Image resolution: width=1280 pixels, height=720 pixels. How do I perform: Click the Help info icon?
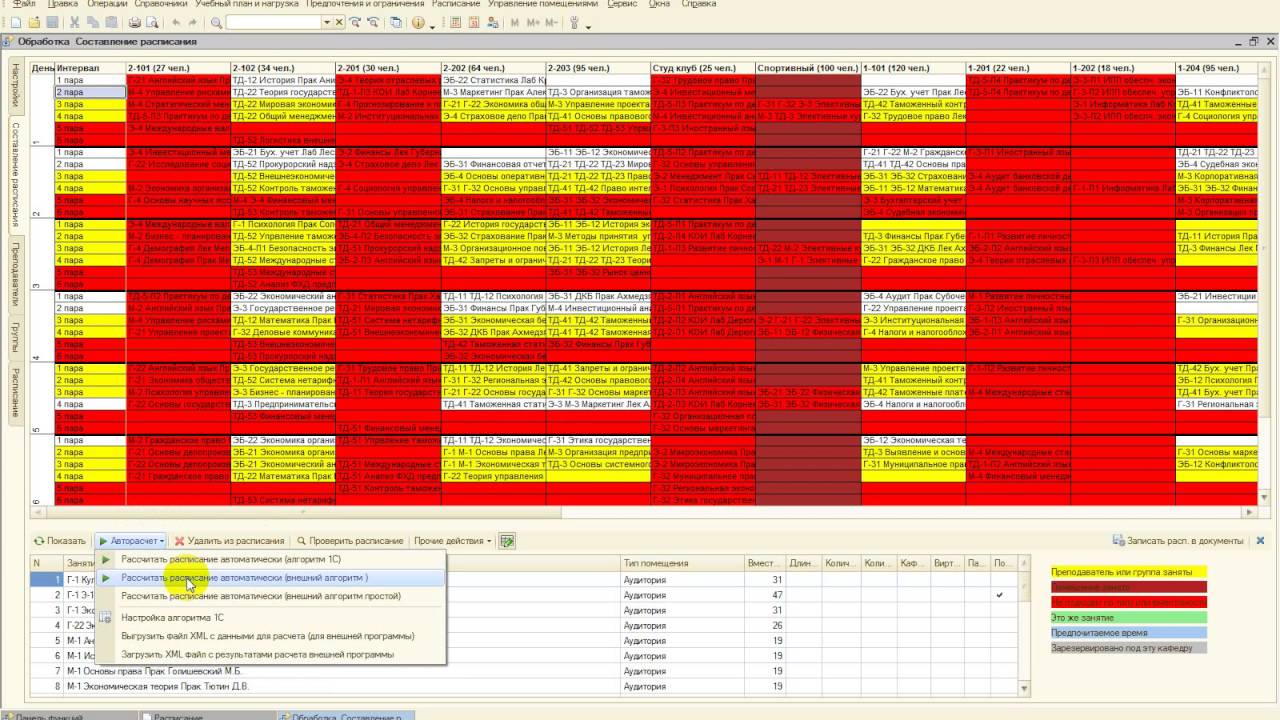pos(417,22)
